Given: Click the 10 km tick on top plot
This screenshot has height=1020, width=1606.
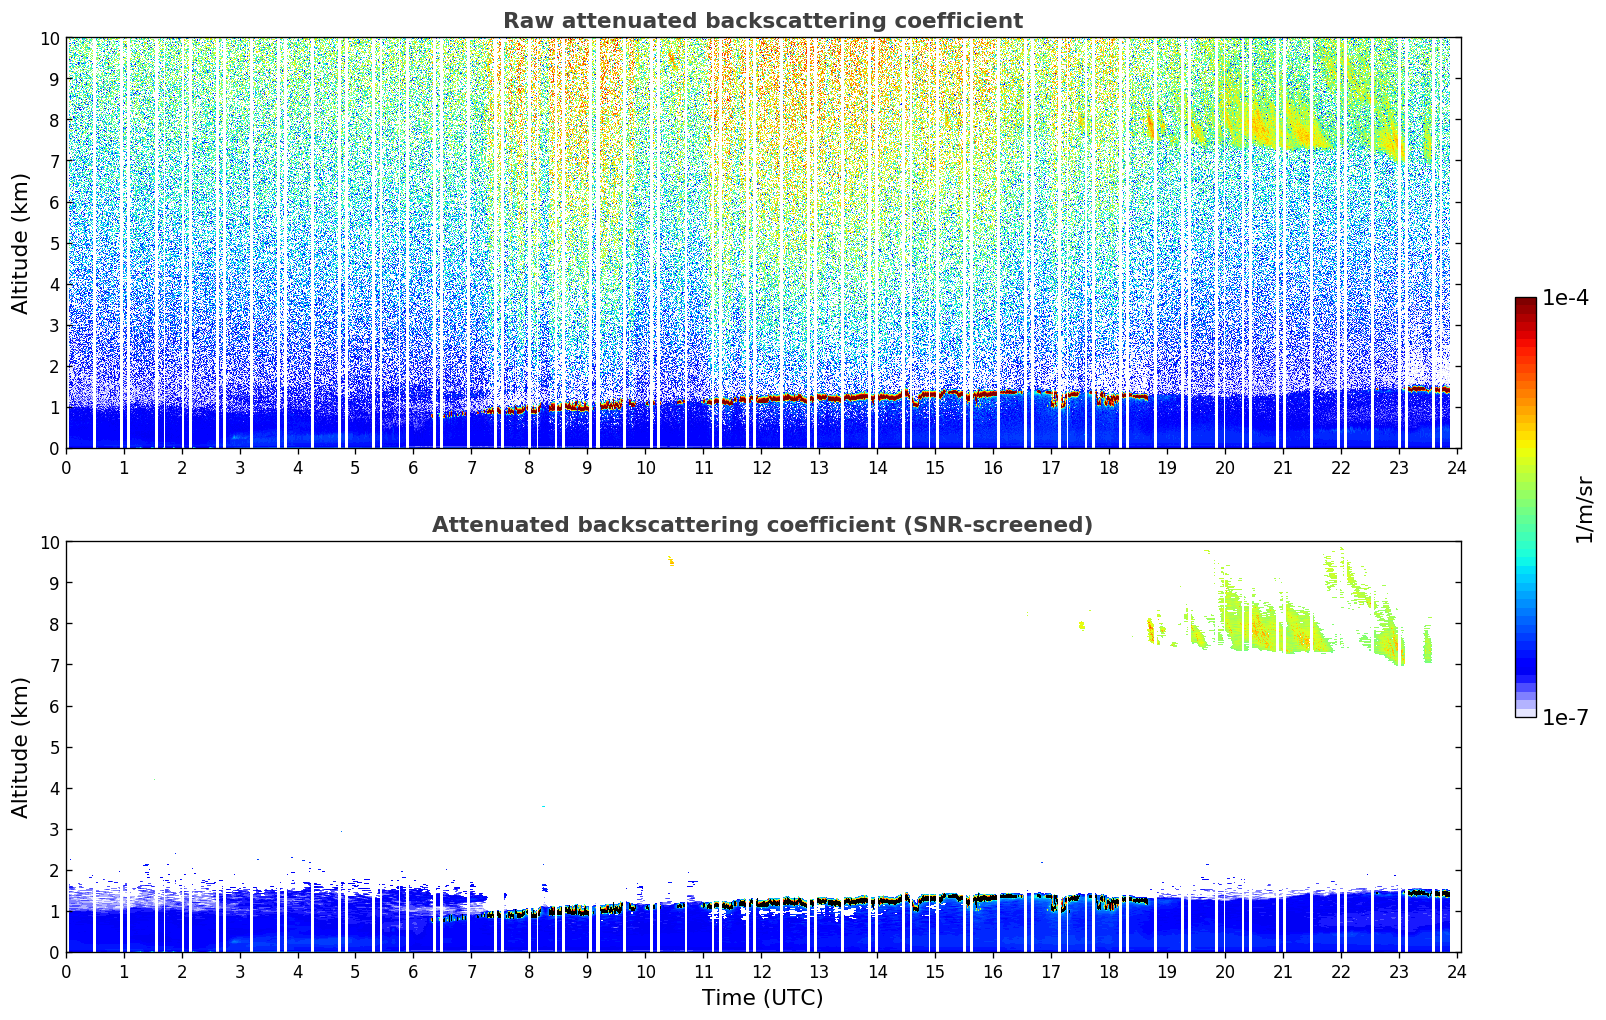Looking at the screenshot, I should coord(50,38).
